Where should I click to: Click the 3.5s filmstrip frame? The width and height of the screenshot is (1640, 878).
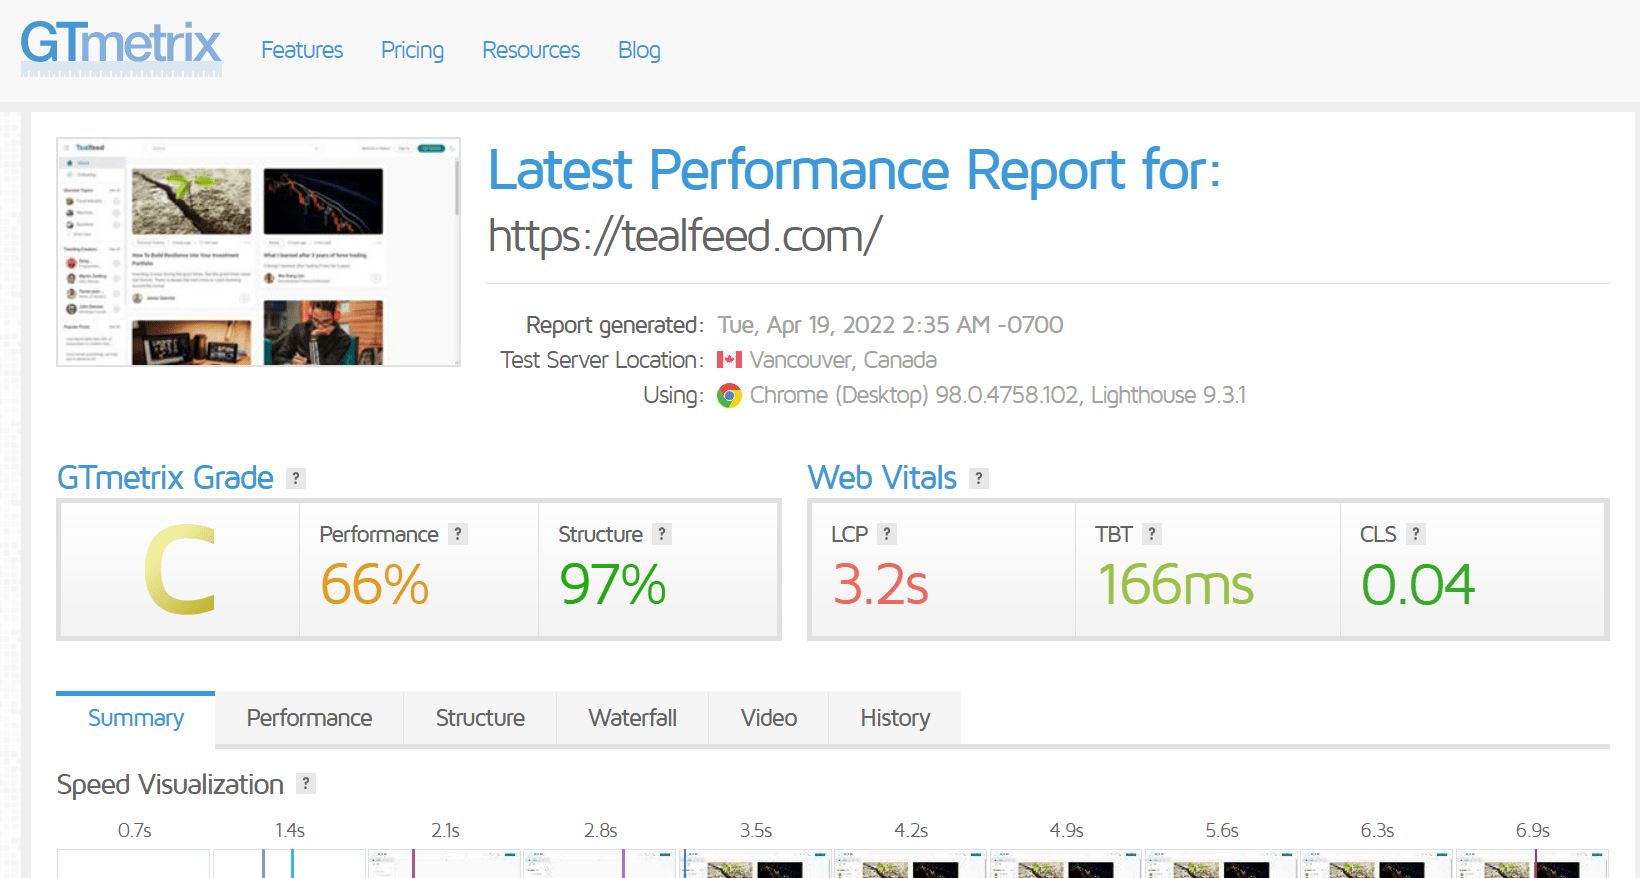pos(755,864)
